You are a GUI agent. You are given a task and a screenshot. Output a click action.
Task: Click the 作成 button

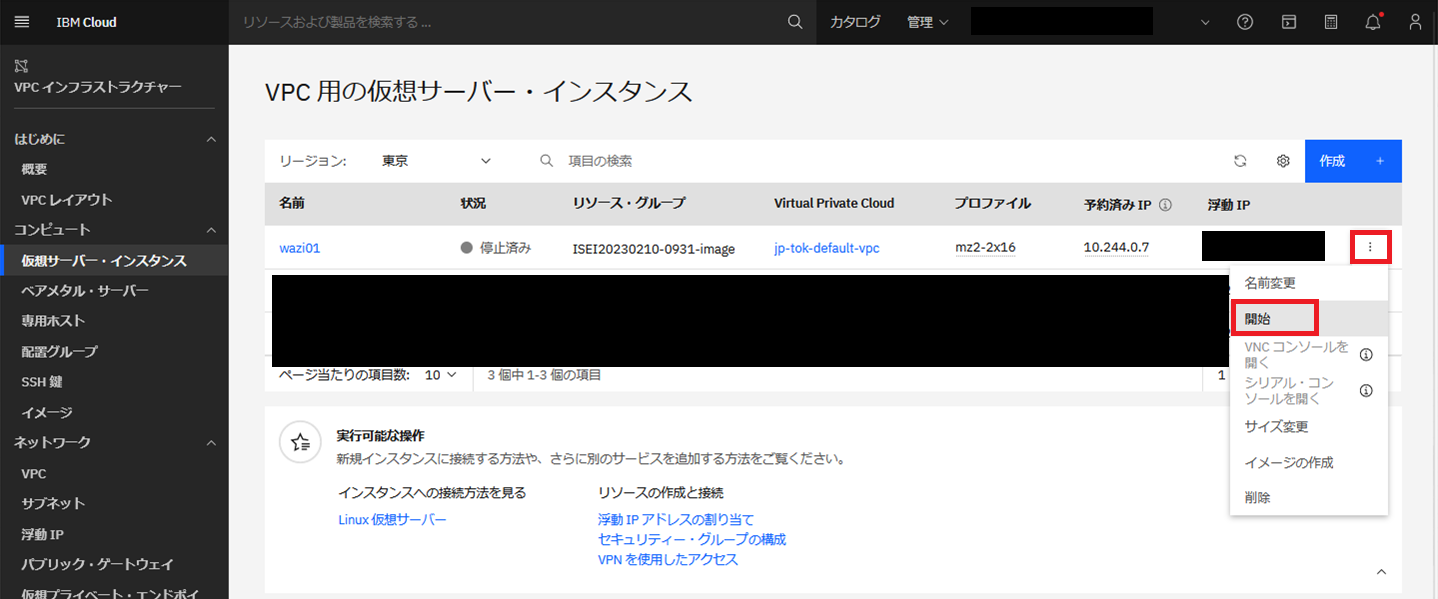(x=1353, y=161)
